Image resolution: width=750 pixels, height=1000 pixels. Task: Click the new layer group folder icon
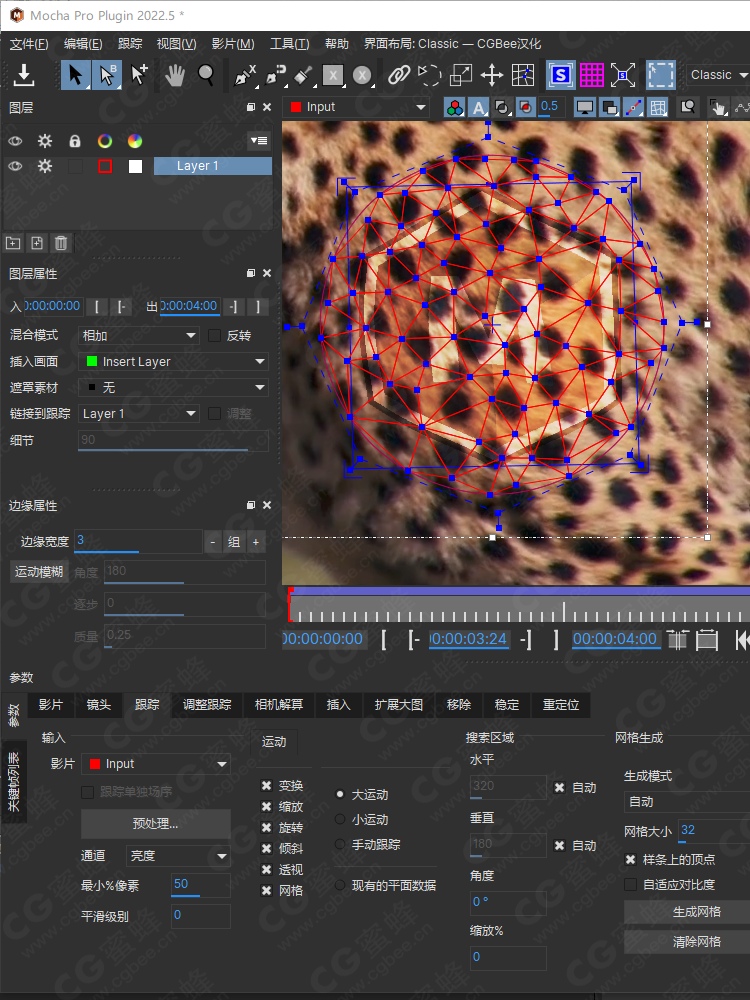pos(13,242)
